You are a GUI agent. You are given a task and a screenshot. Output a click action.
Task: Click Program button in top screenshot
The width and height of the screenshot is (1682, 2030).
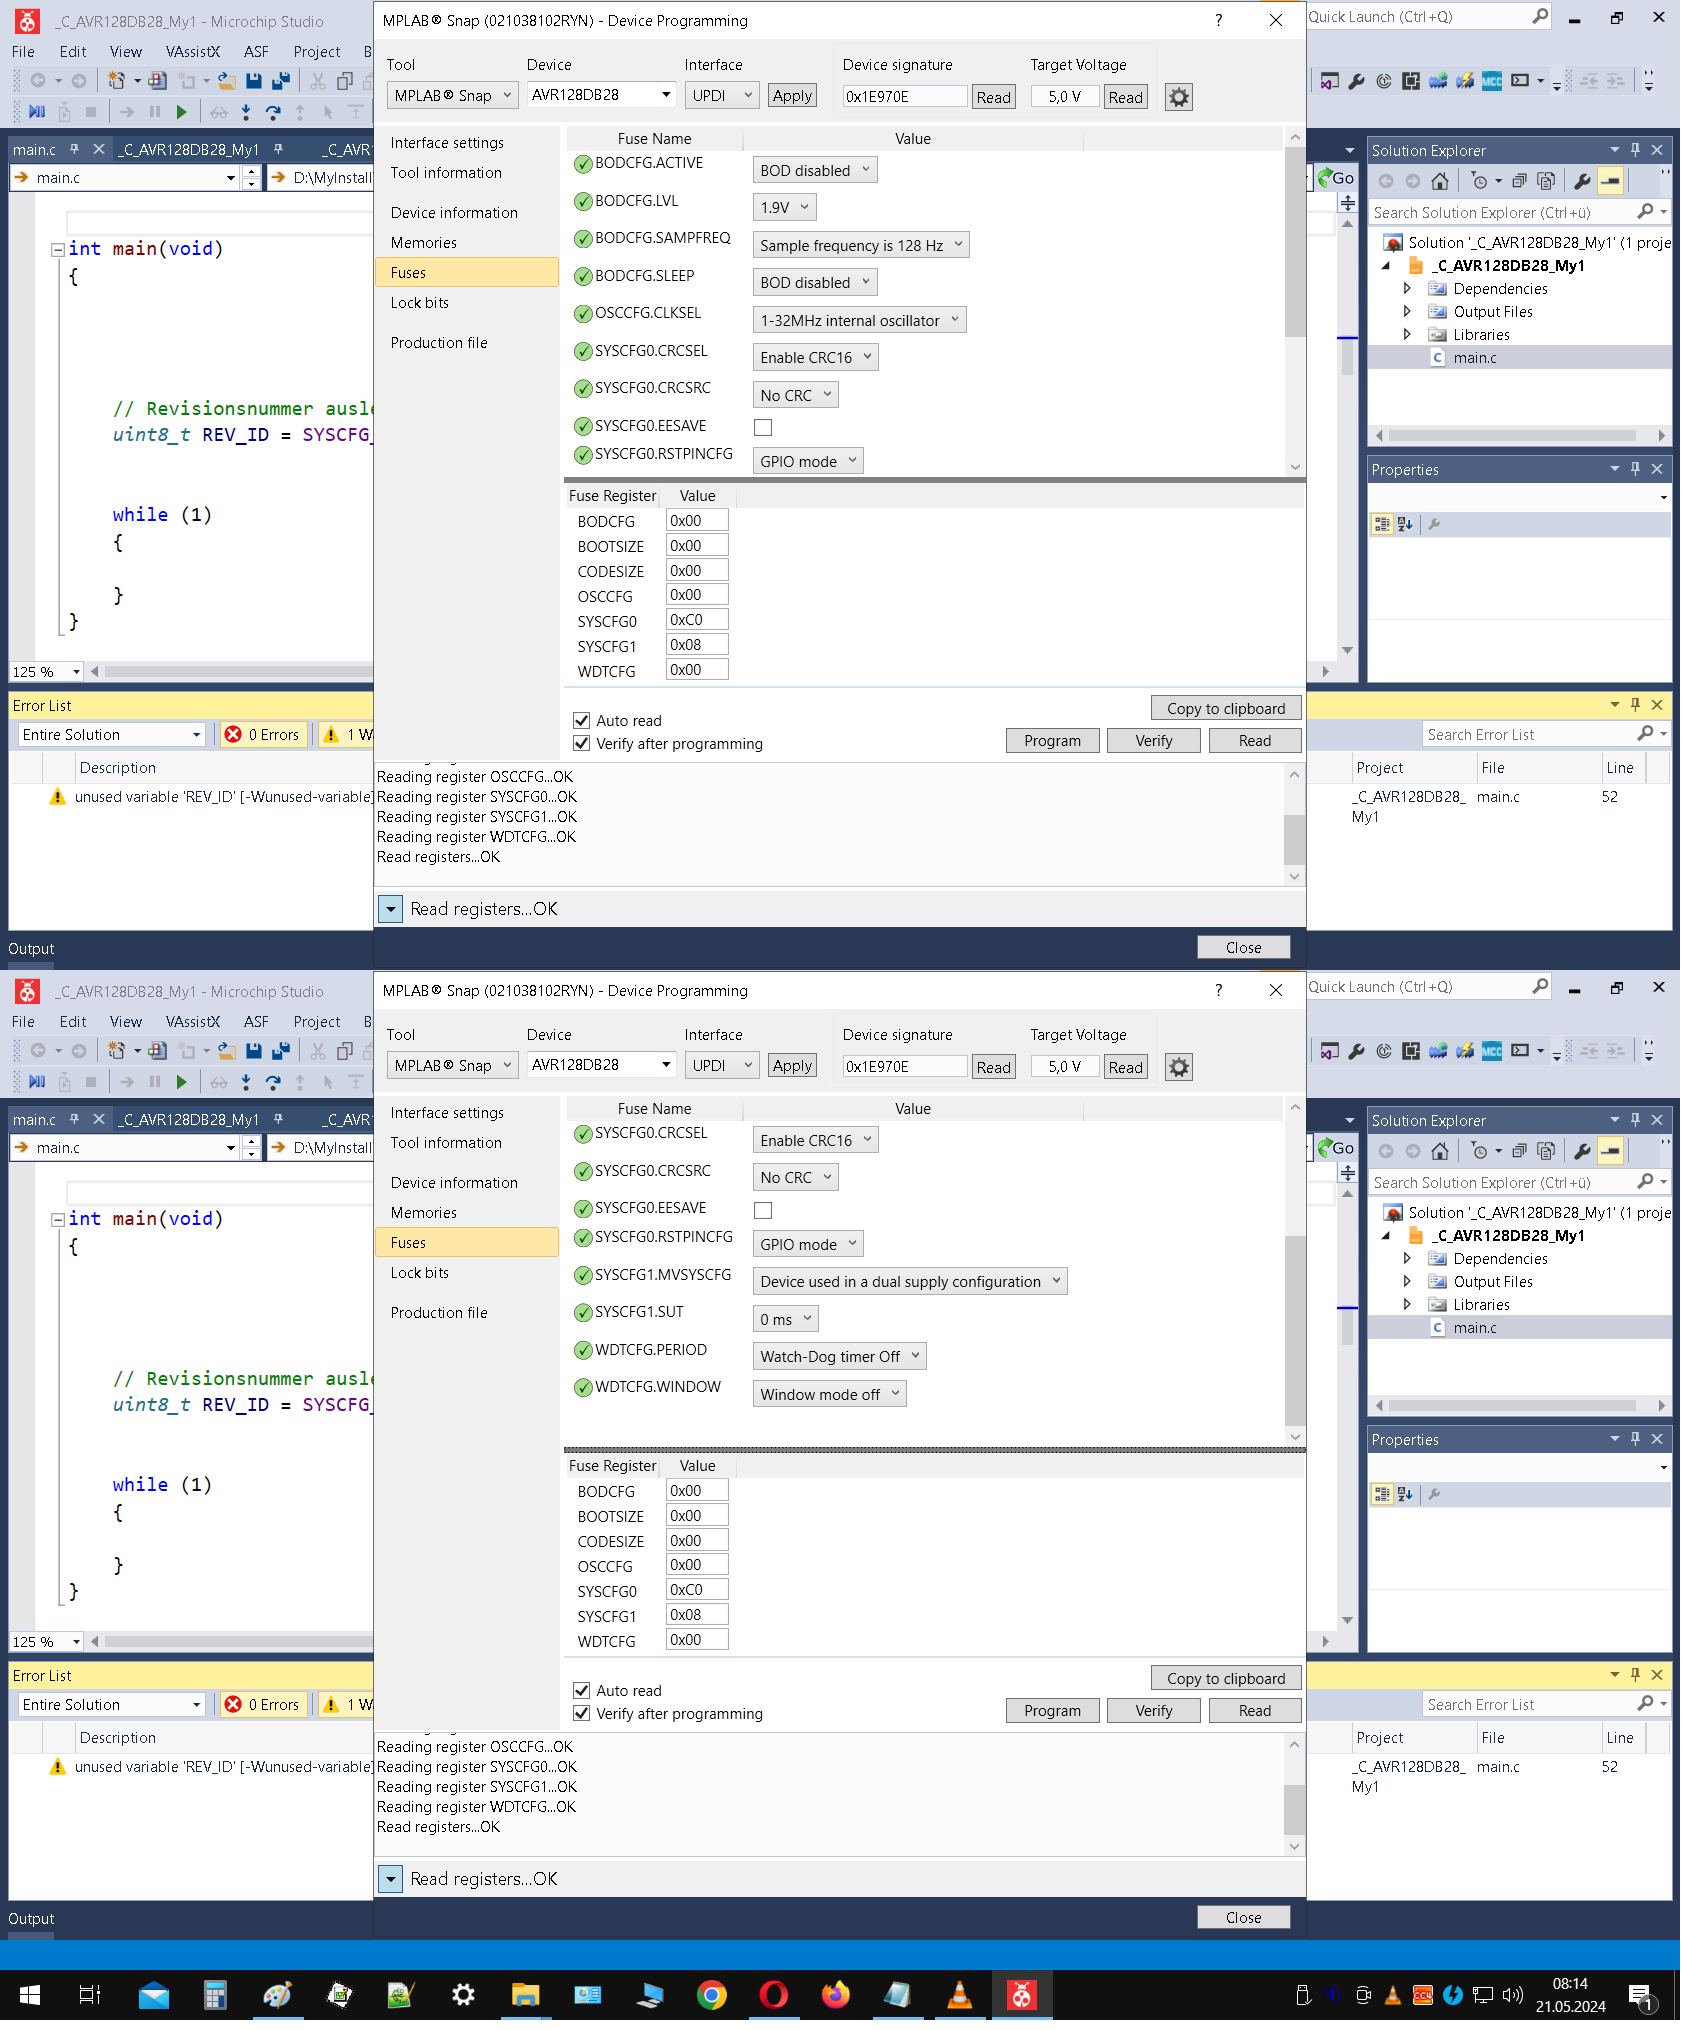1052,740
